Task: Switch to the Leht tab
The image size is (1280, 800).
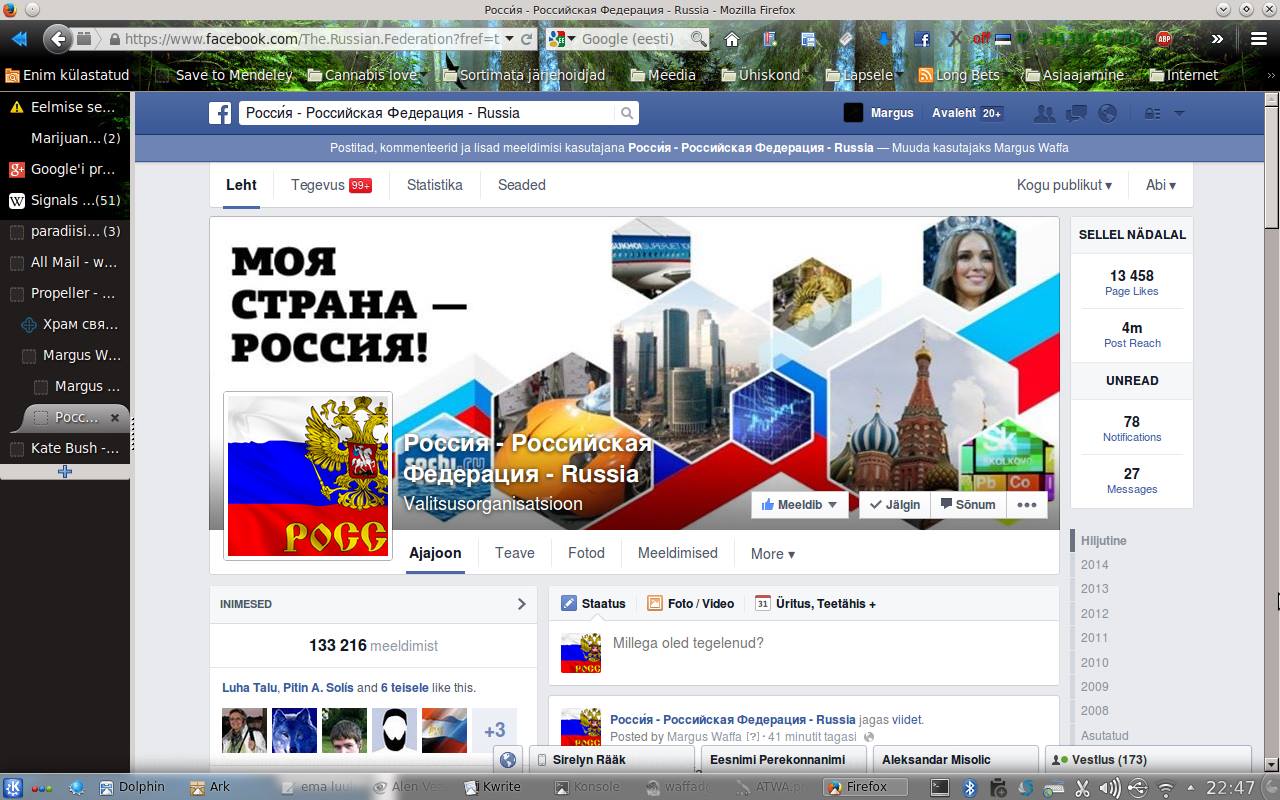Action: 241,185
